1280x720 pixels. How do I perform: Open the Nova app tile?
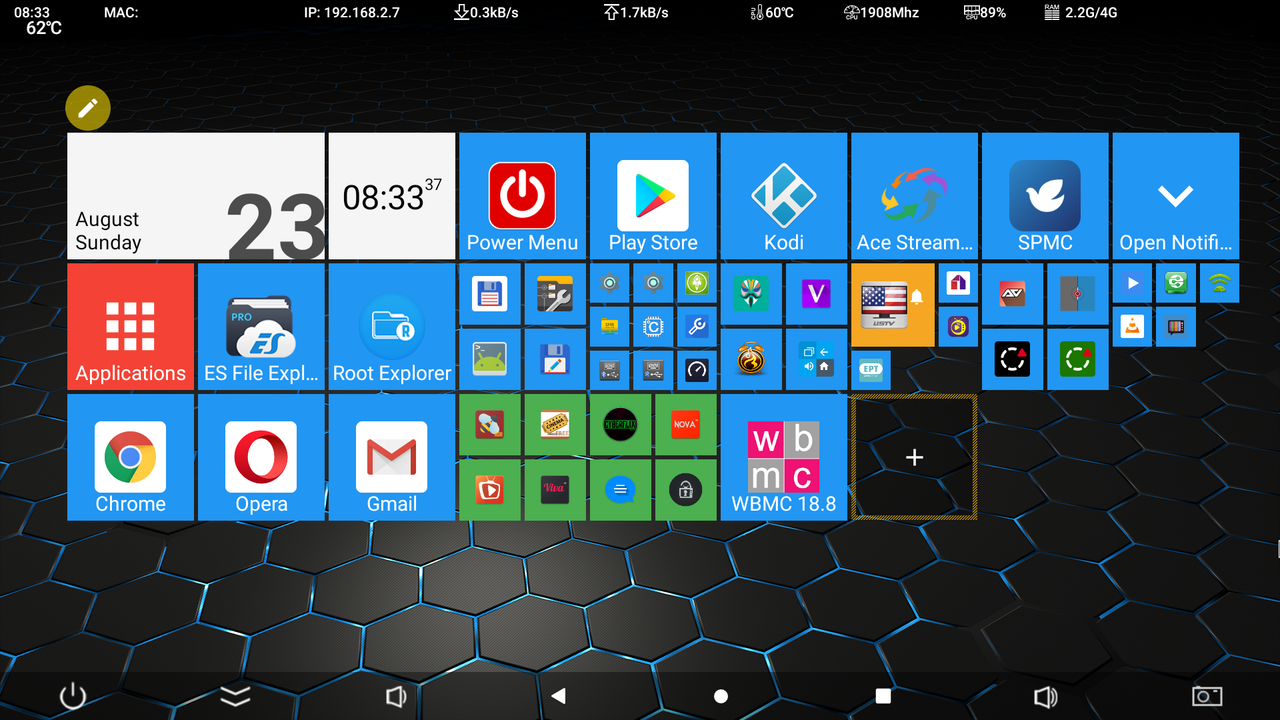(685, 425)
